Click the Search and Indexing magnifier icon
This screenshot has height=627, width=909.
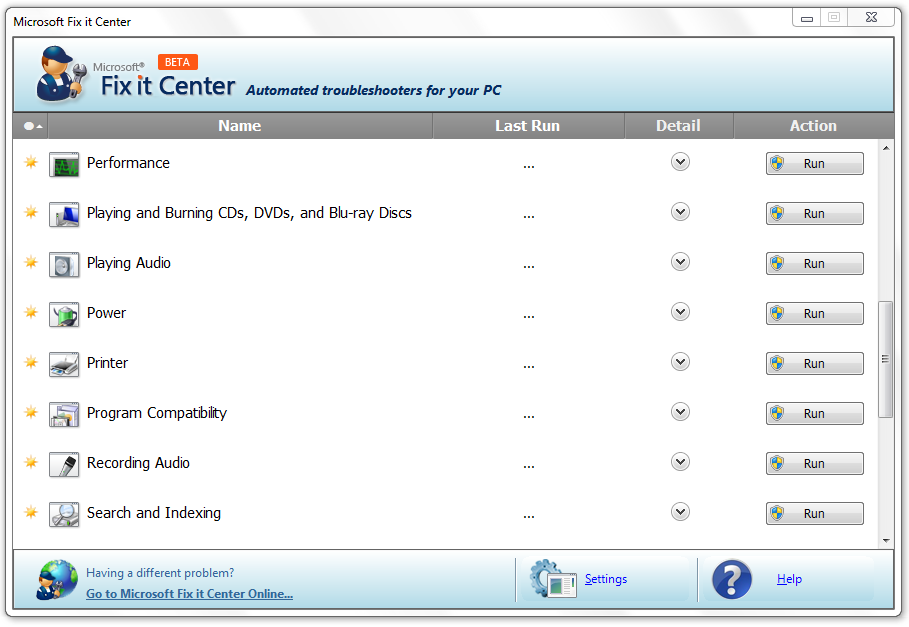point(64,515)
